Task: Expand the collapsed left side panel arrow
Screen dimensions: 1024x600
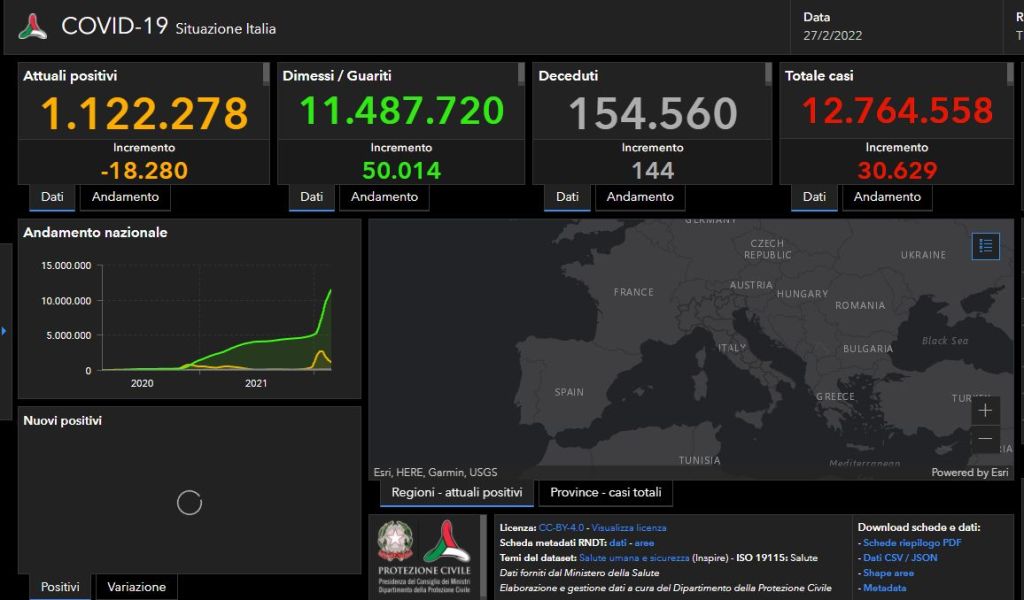Action: [x=4, y=330]
